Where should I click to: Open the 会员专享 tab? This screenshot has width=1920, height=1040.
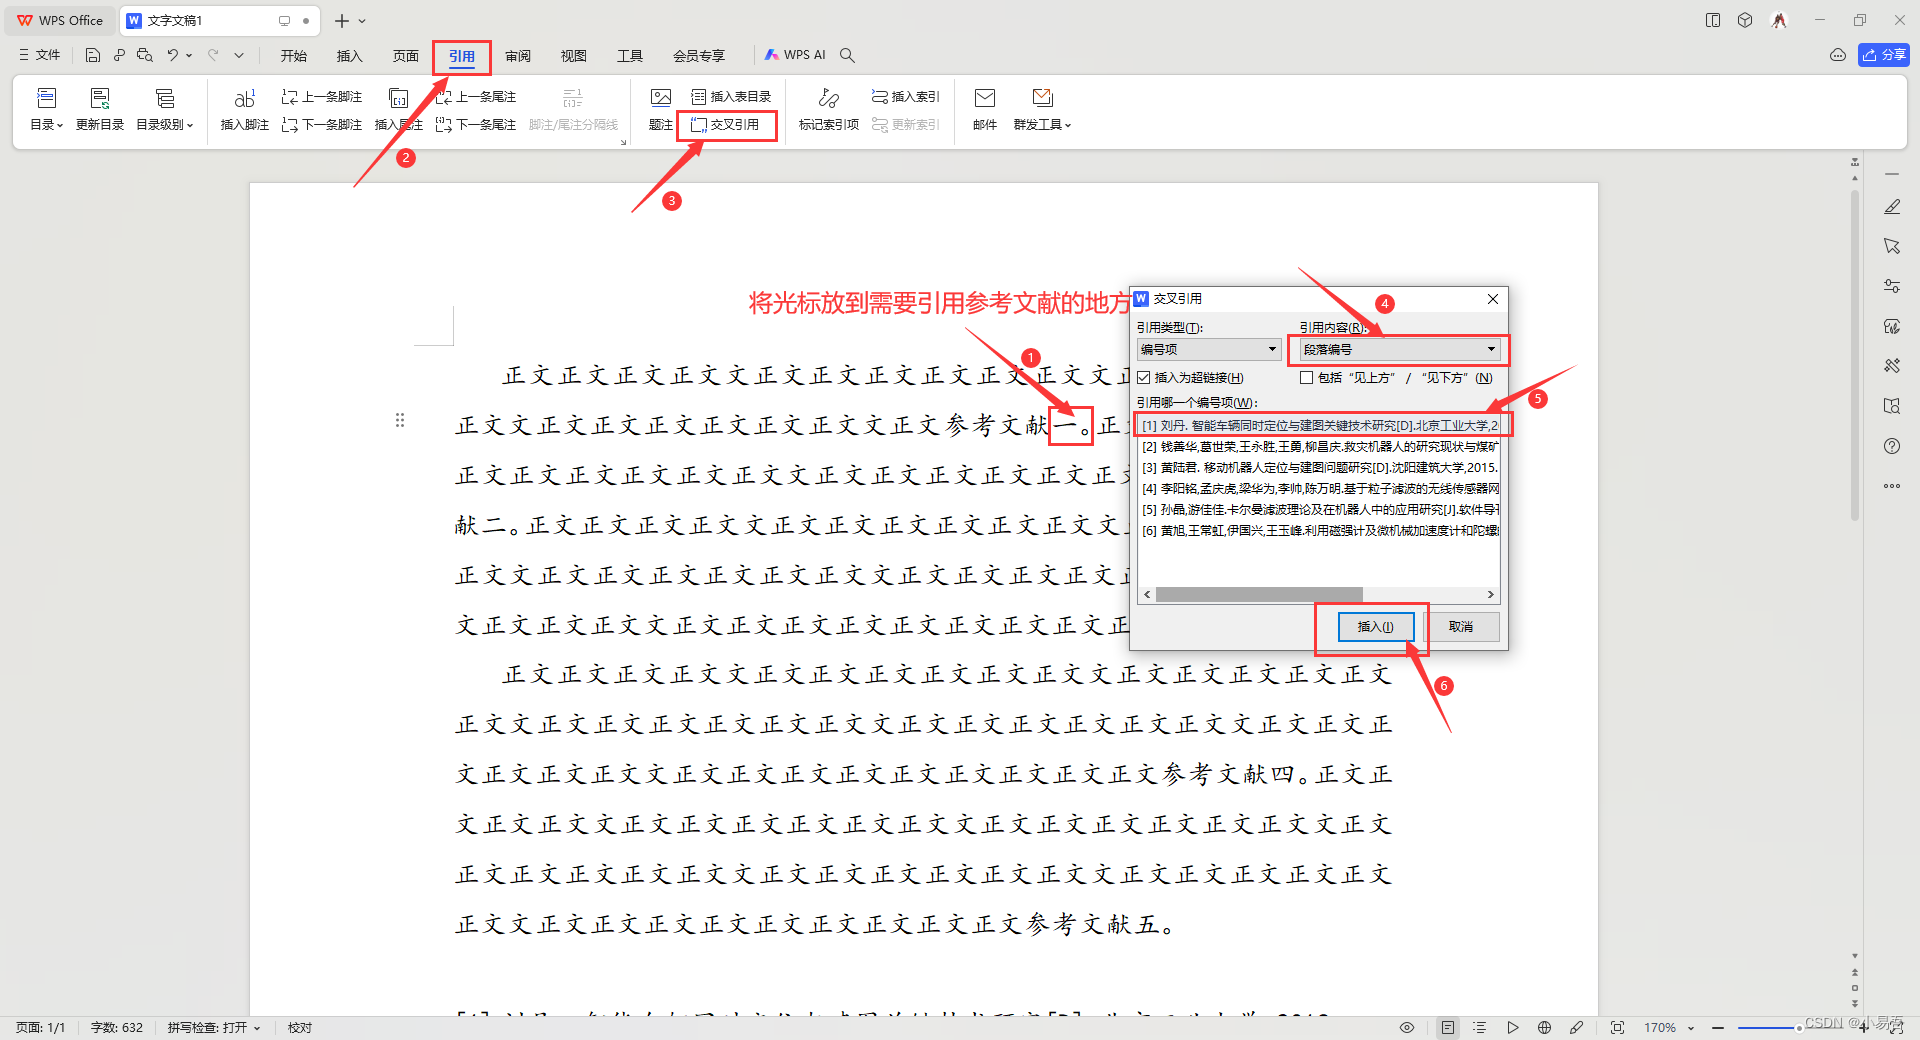click(699, 56)
